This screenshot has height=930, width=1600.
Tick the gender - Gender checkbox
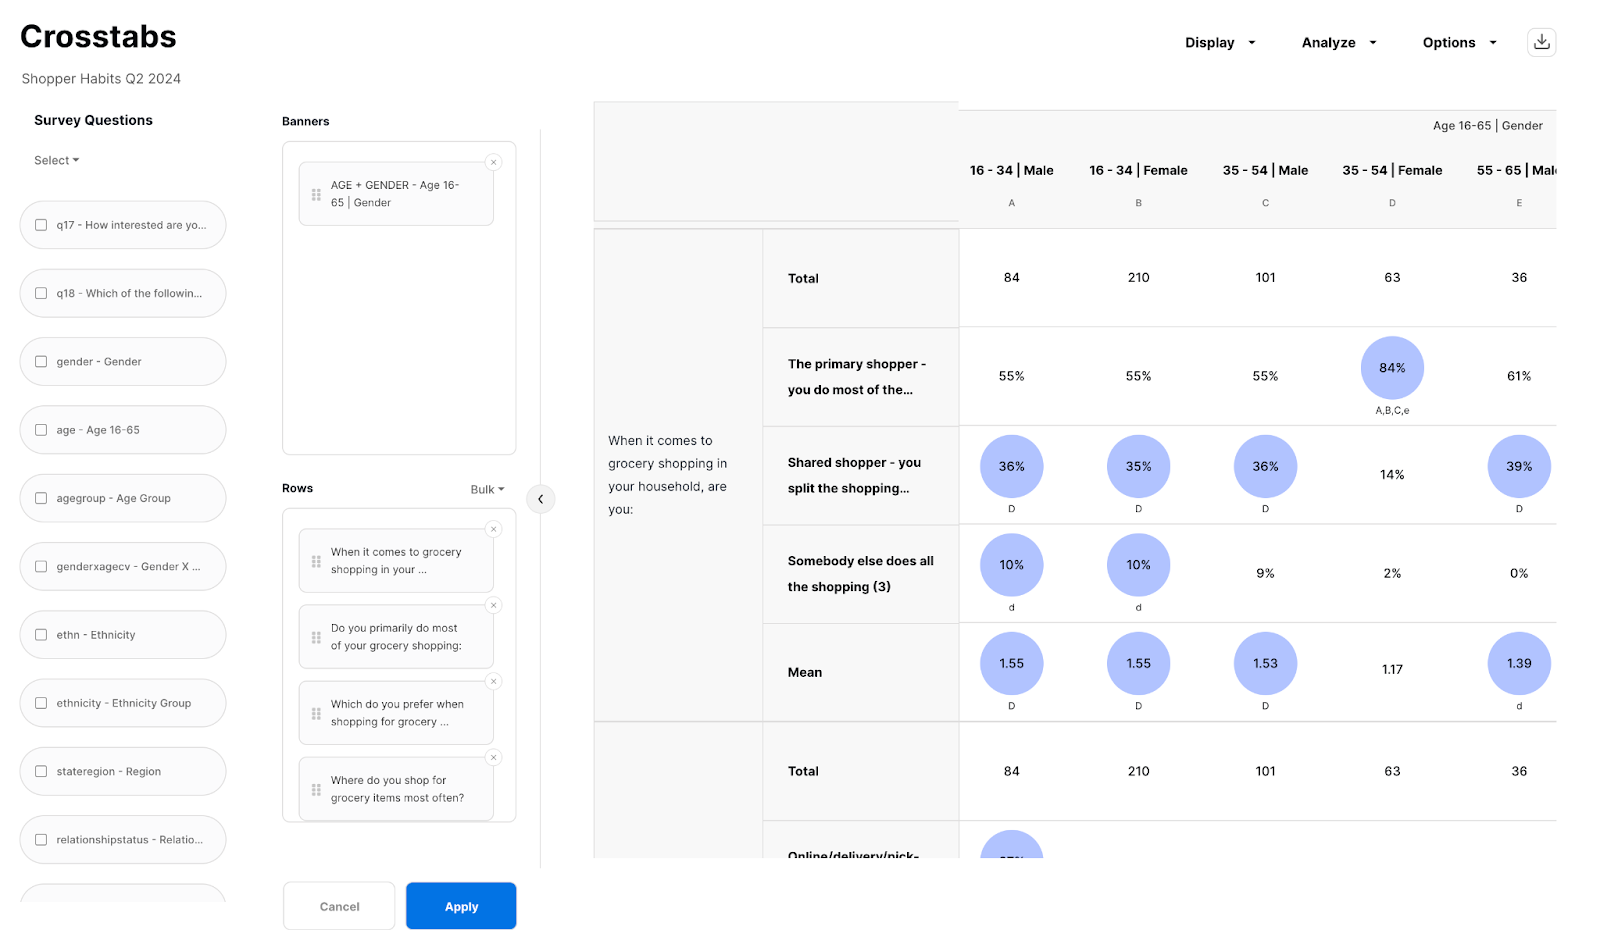point(41,362)
